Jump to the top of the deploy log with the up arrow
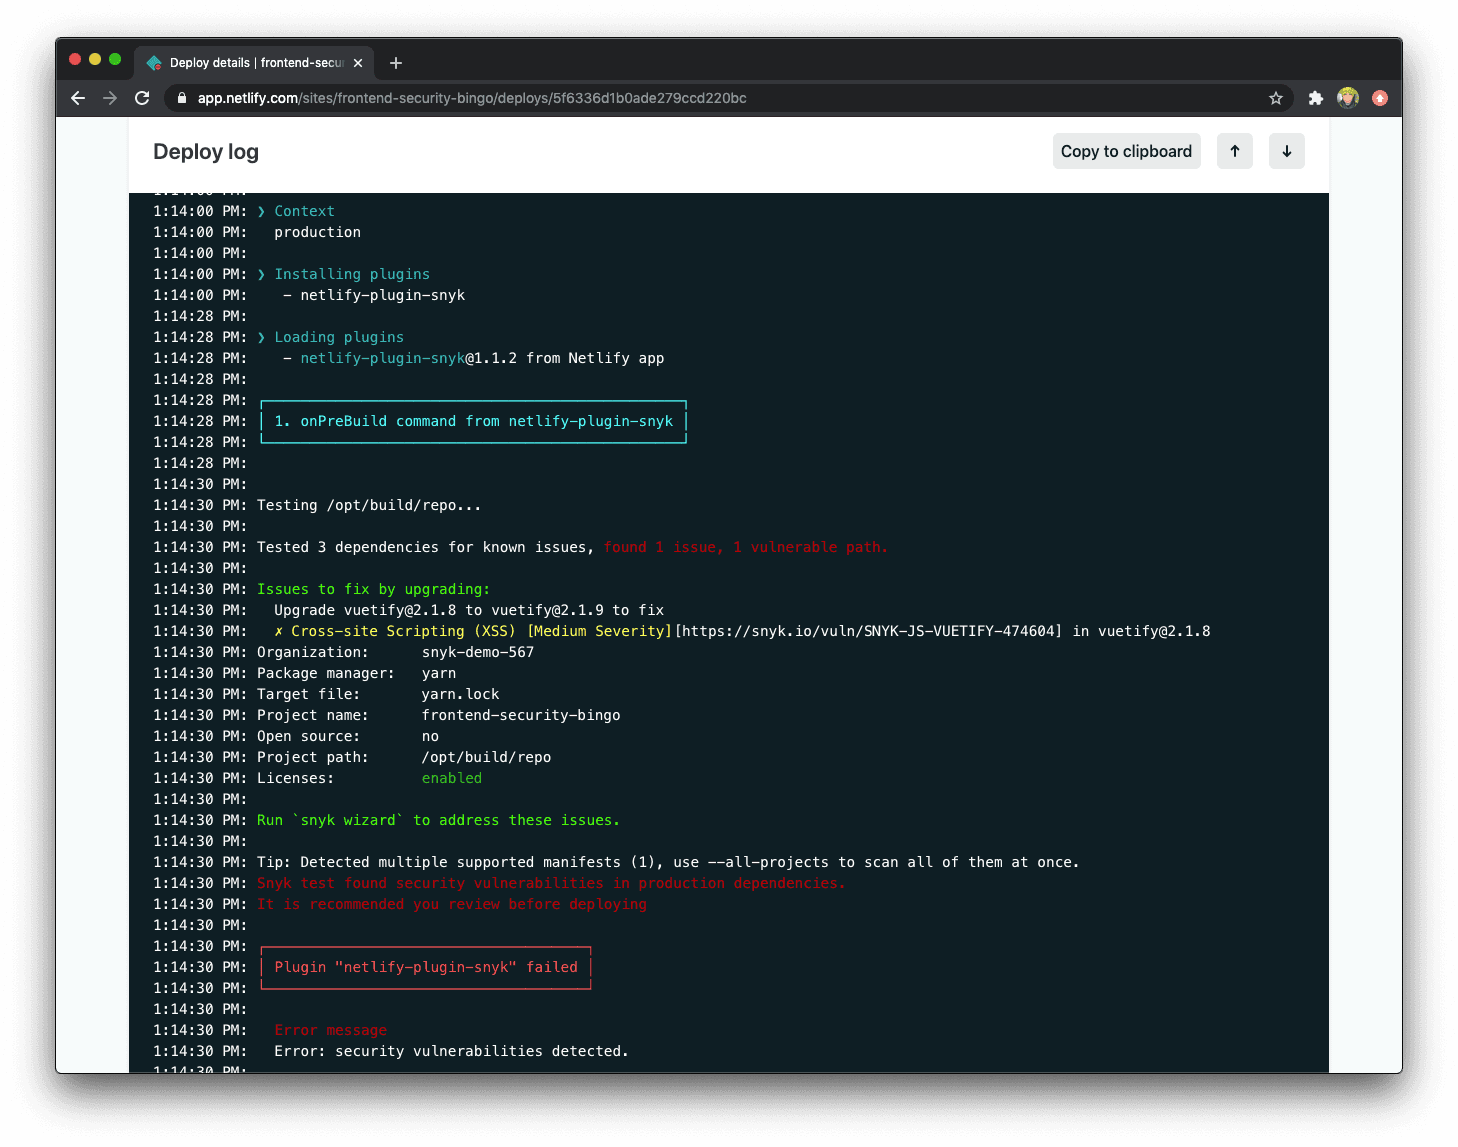Screen dimensions: 1458x1147 coord(1235,151)
